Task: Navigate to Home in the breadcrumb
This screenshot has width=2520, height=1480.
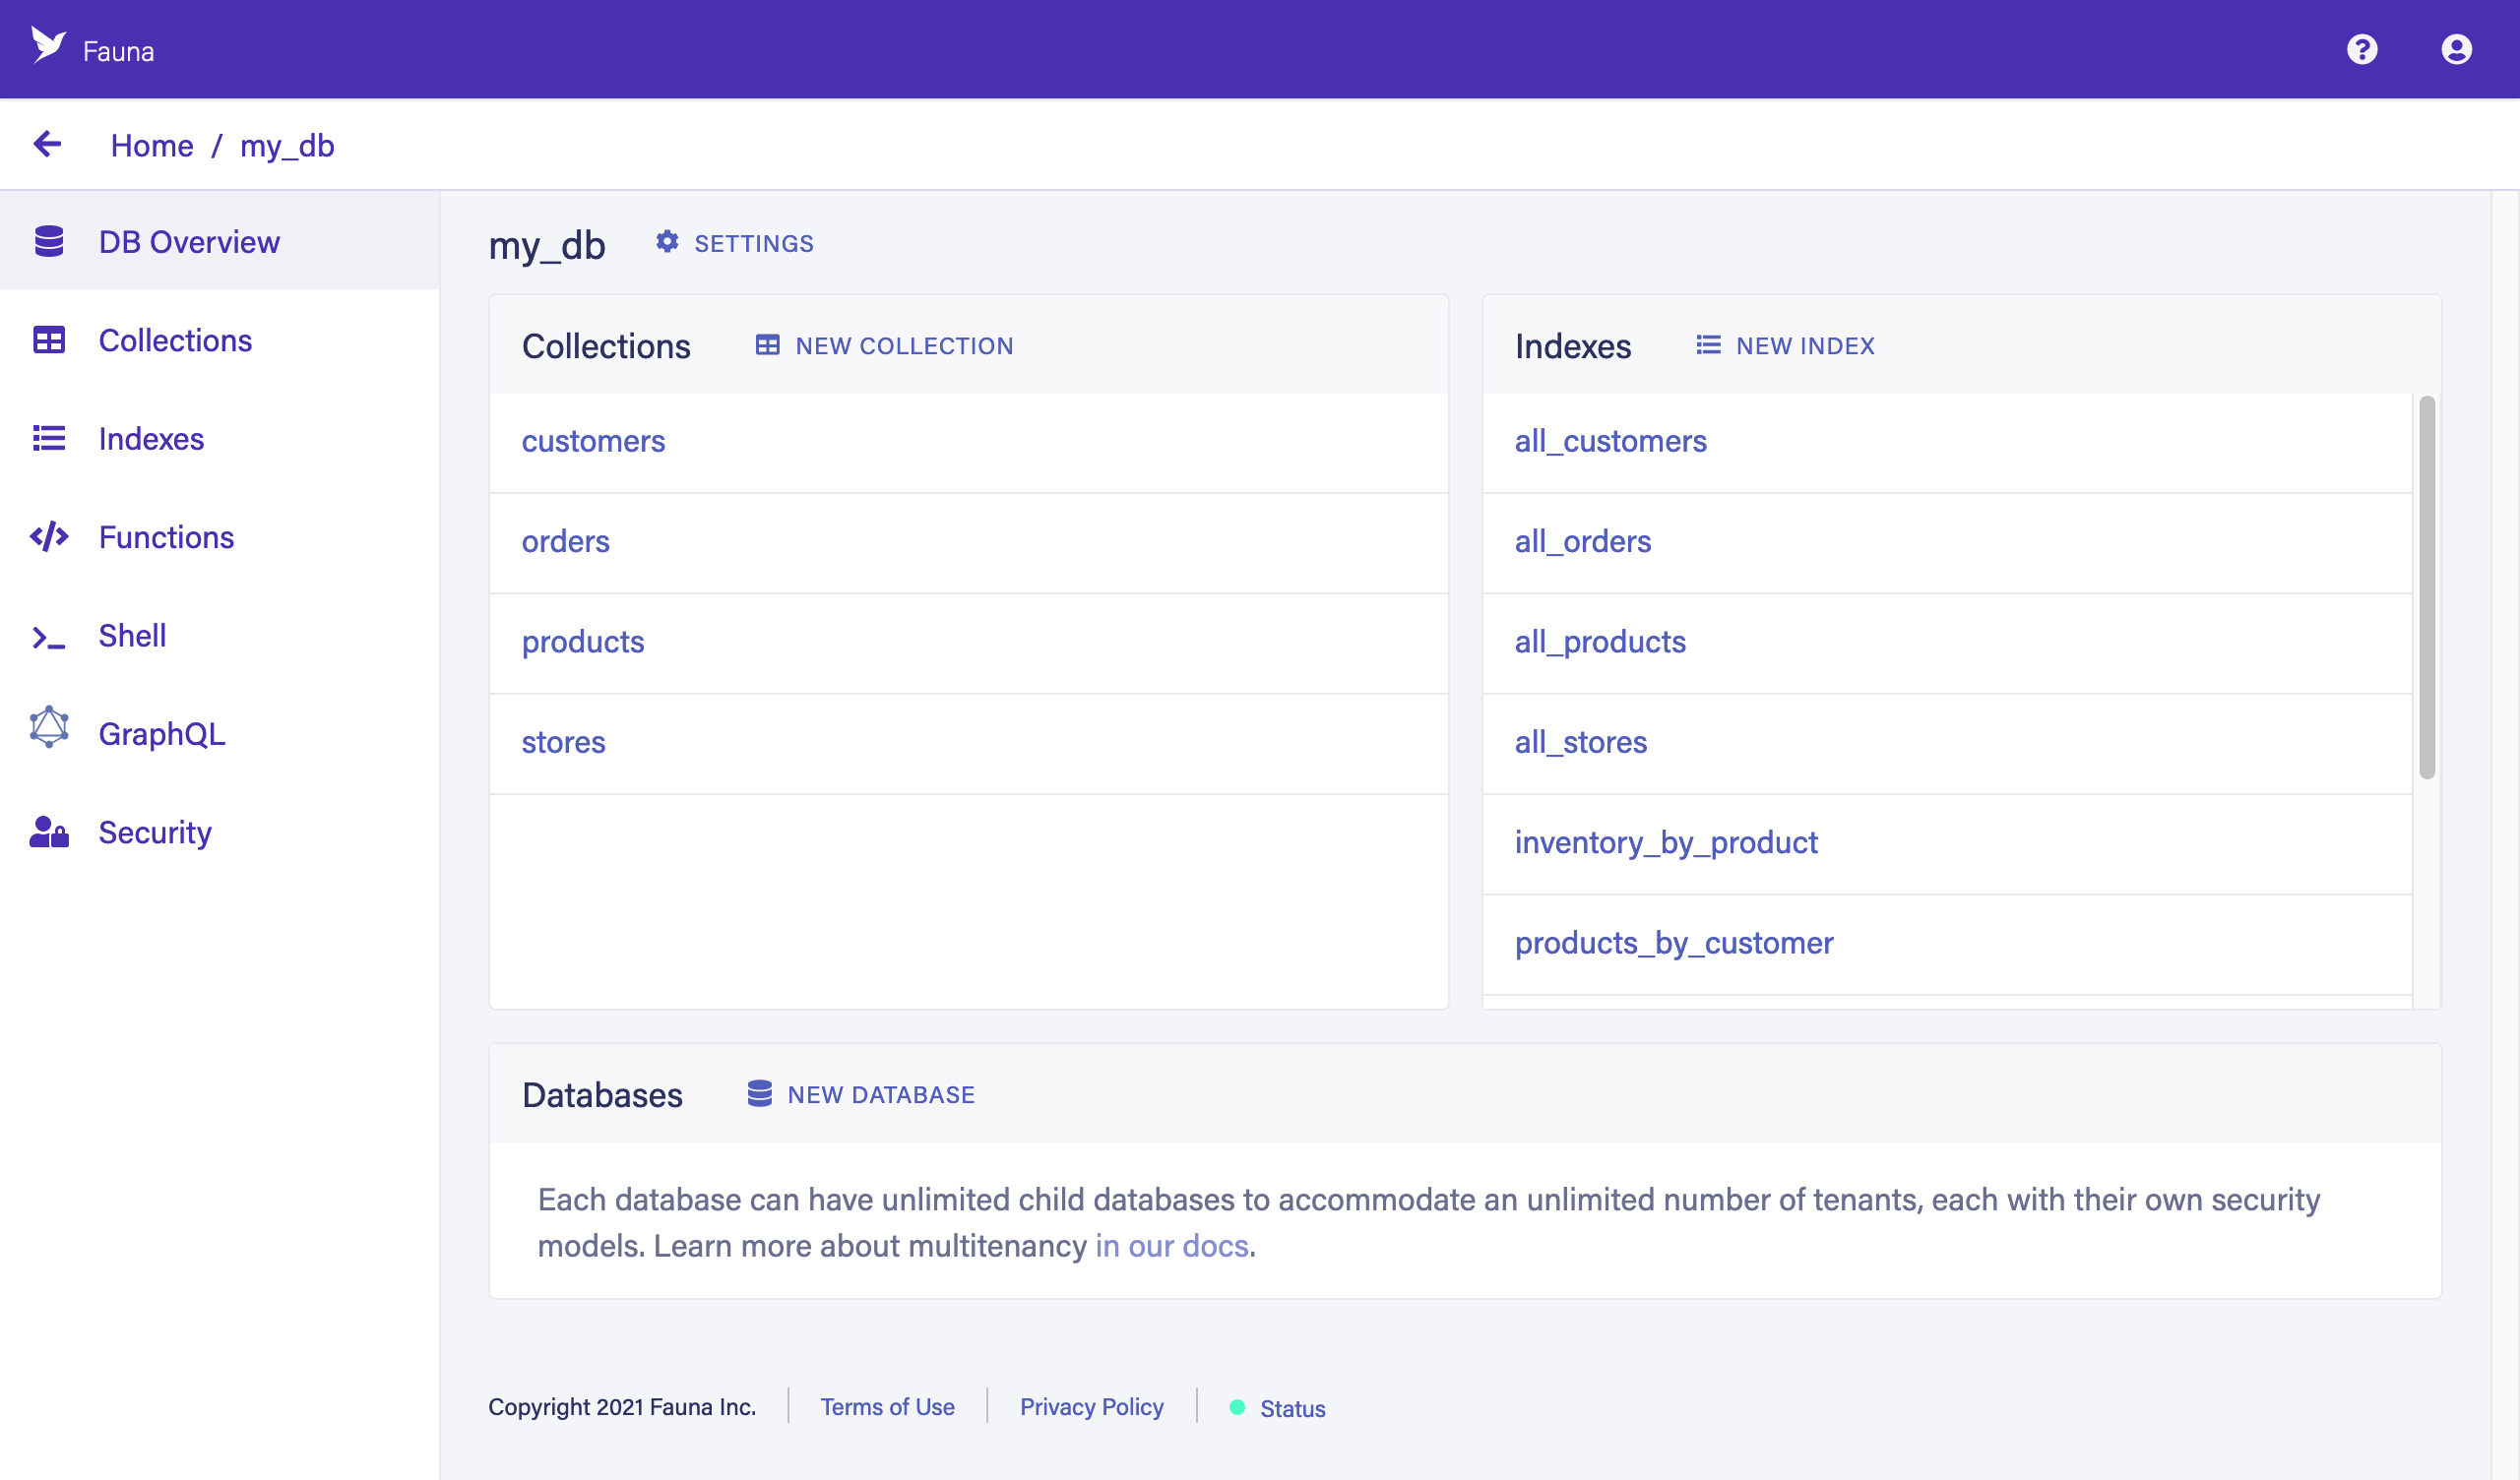Action: pyautogui.click(x=152, y=145)
